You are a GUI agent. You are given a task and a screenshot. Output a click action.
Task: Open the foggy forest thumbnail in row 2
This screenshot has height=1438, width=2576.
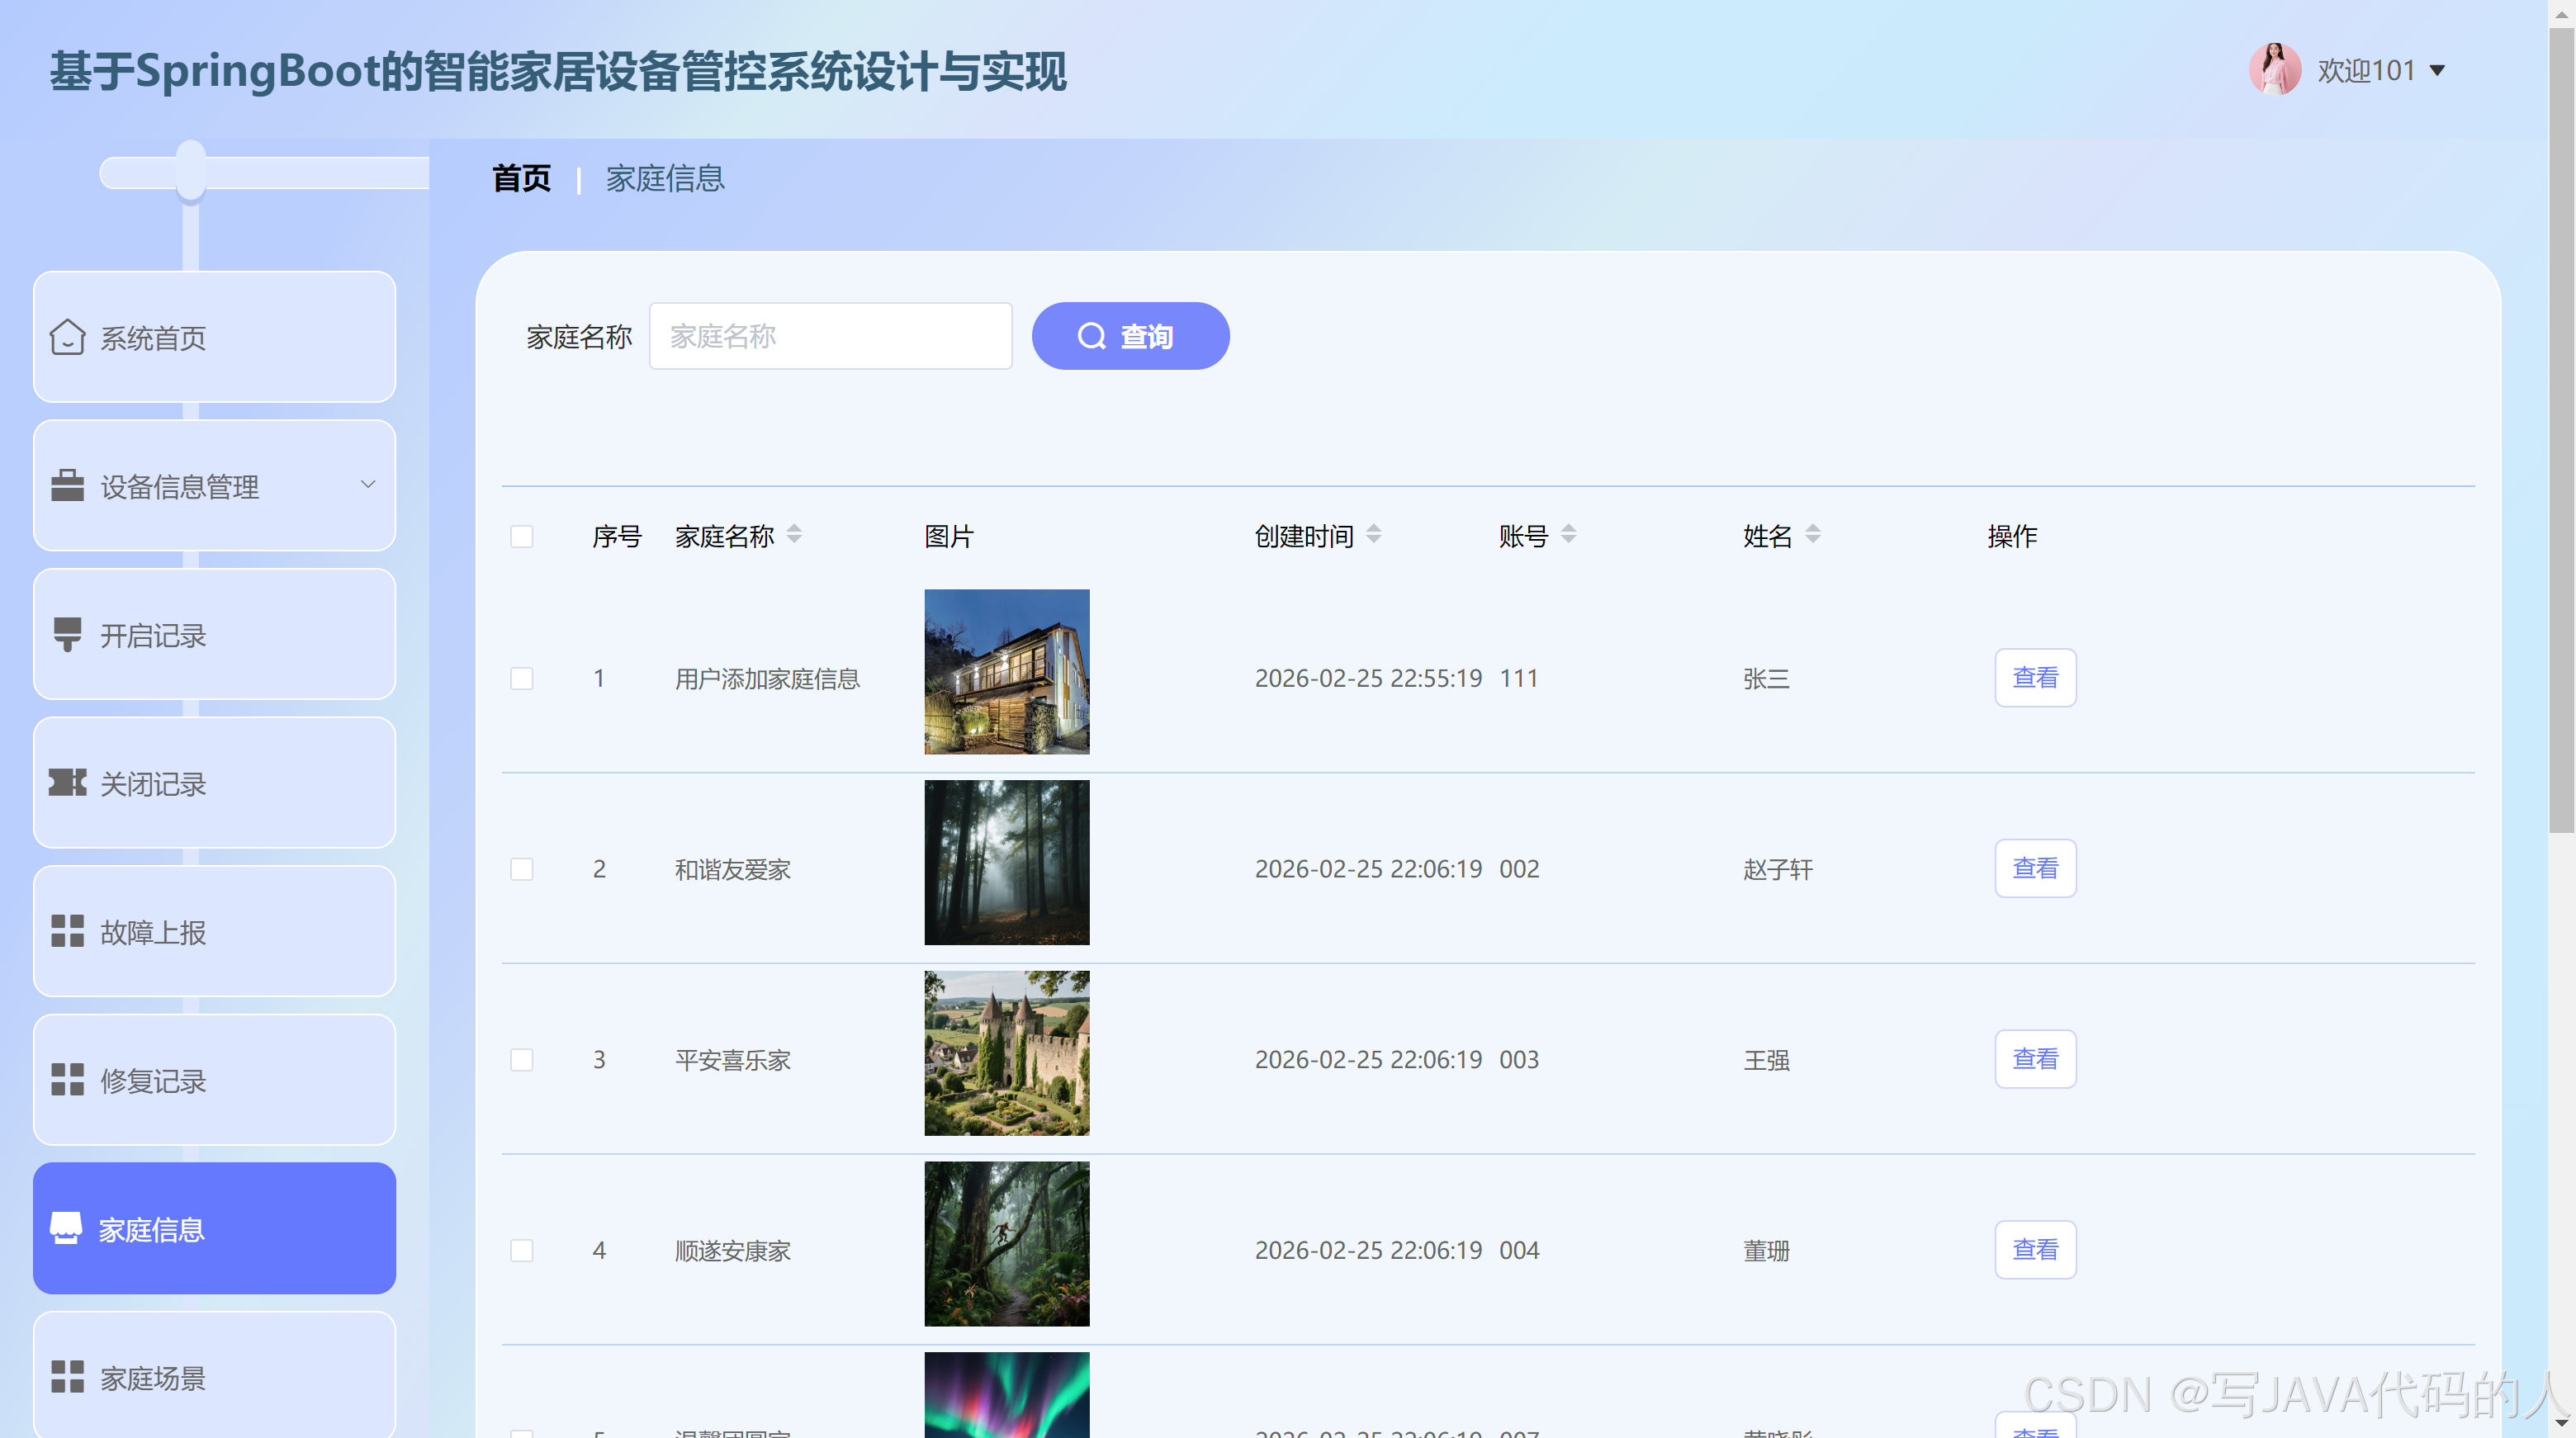pos(1006,862)
